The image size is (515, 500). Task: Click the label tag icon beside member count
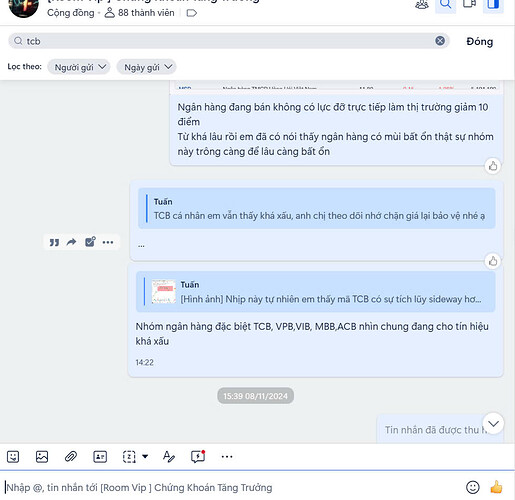click(192, 13)
